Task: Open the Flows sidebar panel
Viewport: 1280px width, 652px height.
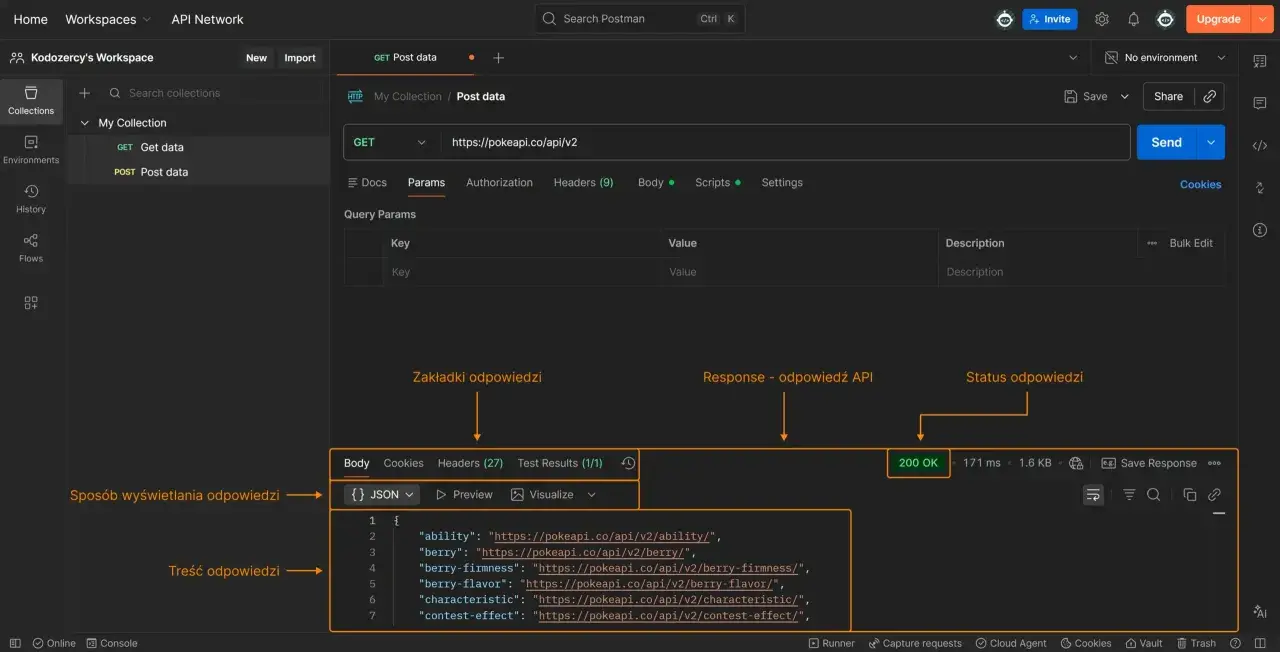Action: click(x=31, y=248)
